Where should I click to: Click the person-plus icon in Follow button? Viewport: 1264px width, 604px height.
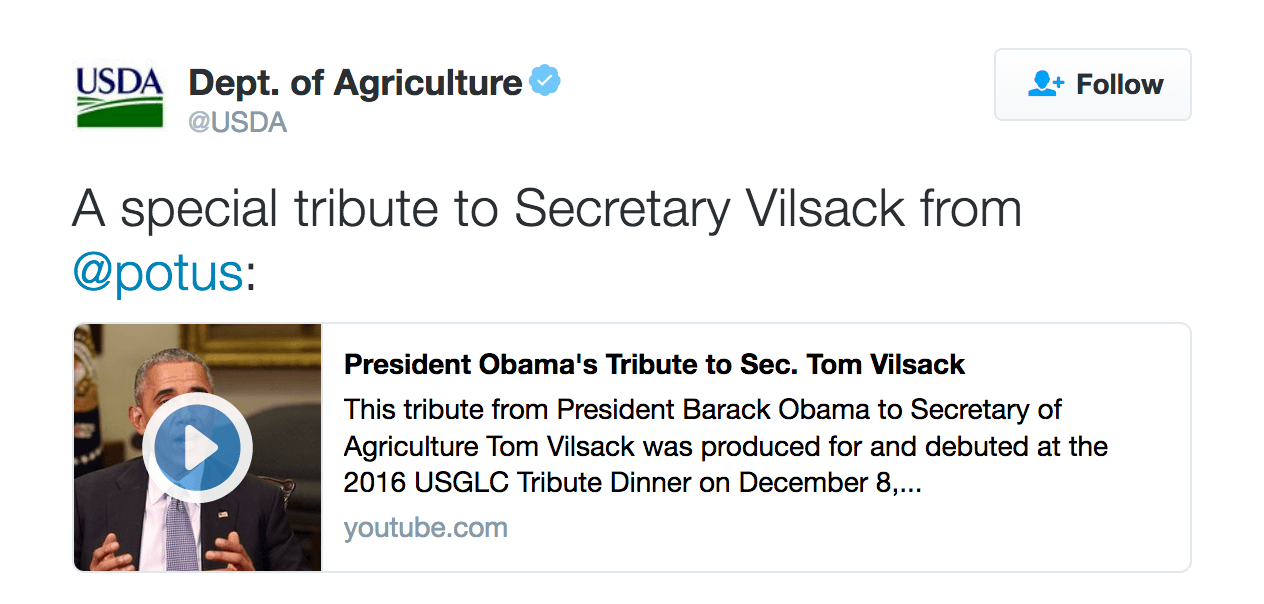point(1046,84)
